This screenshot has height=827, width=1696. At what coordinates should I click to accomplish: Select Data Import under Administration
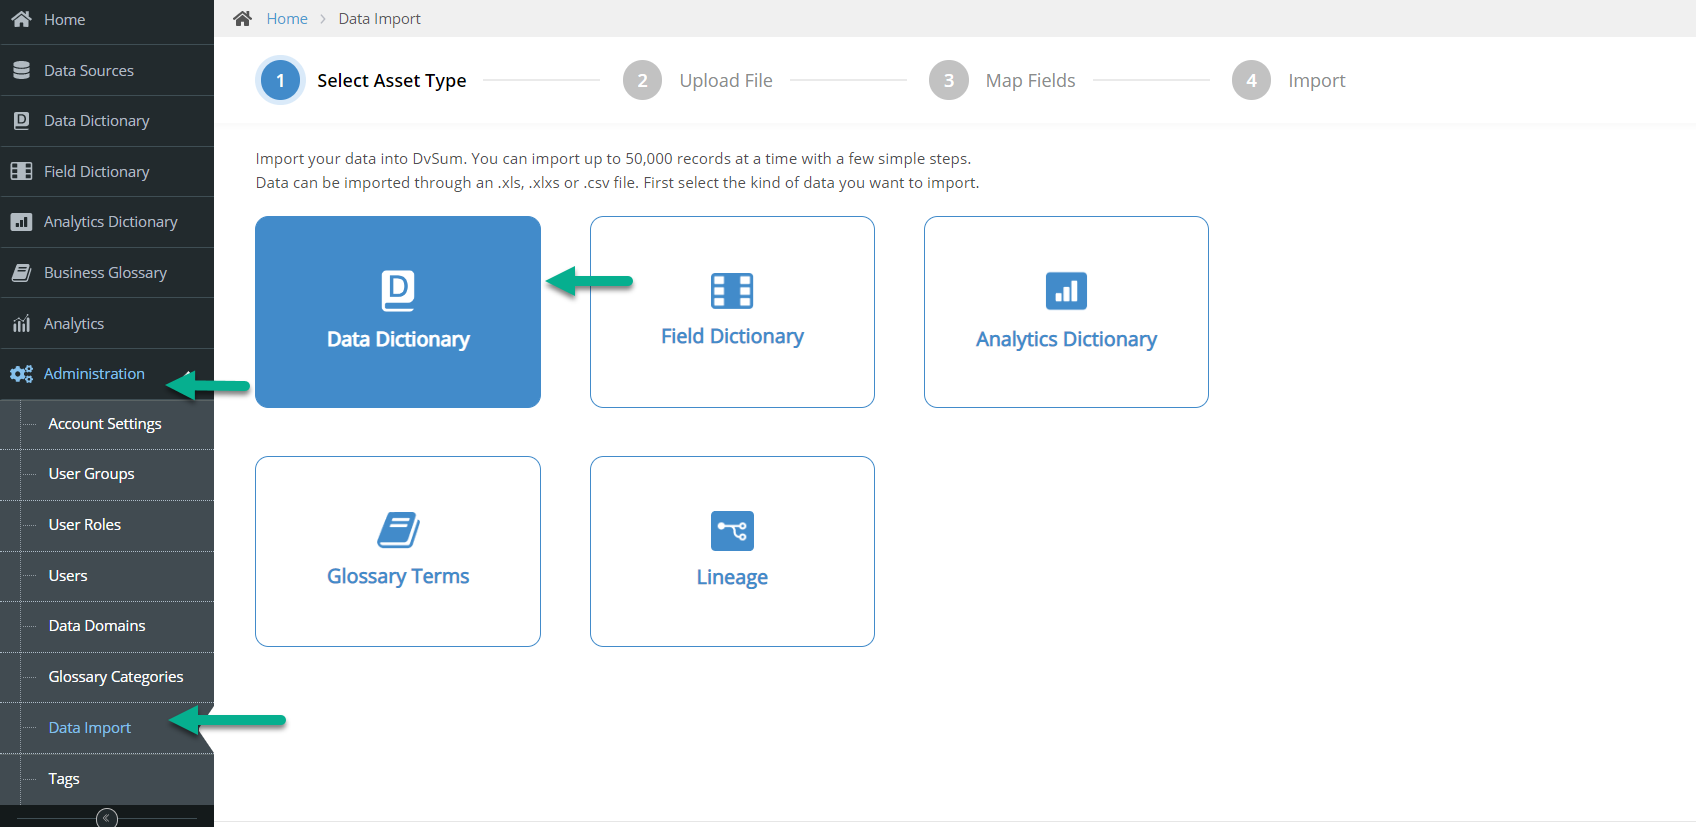click(x=107, y=728)
